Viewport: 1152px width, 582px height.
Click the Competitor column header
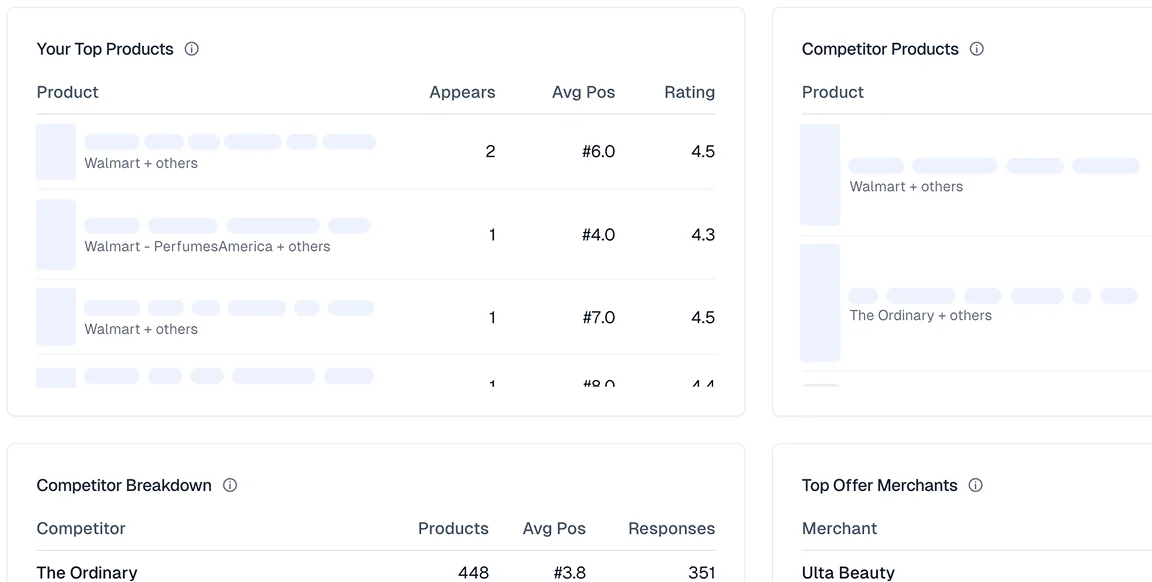81,528
